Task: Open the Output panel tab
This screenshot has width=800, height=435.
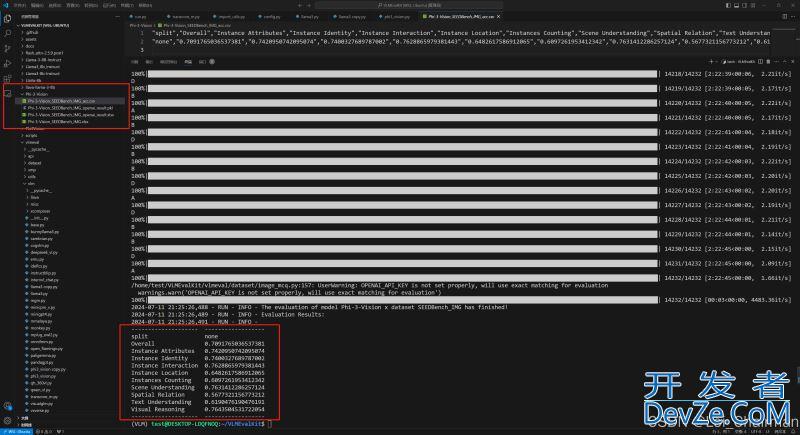Action: pyautogui.click(x=149, y=62)
